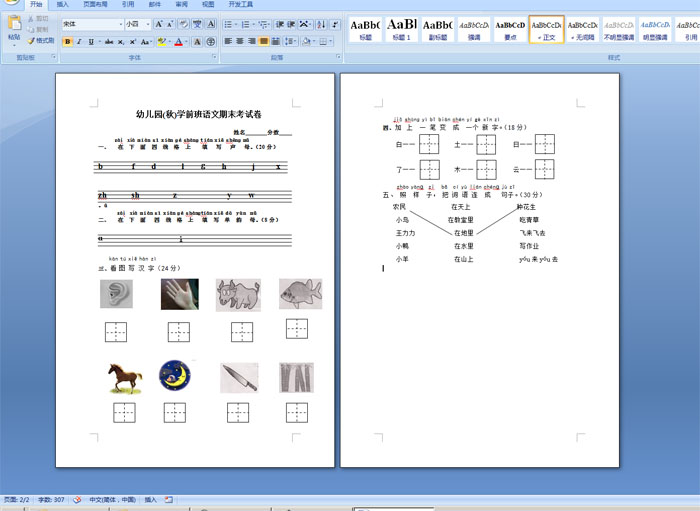Click the highlighted Justify alignment icon
700x511 pixels.
(264, 42)
